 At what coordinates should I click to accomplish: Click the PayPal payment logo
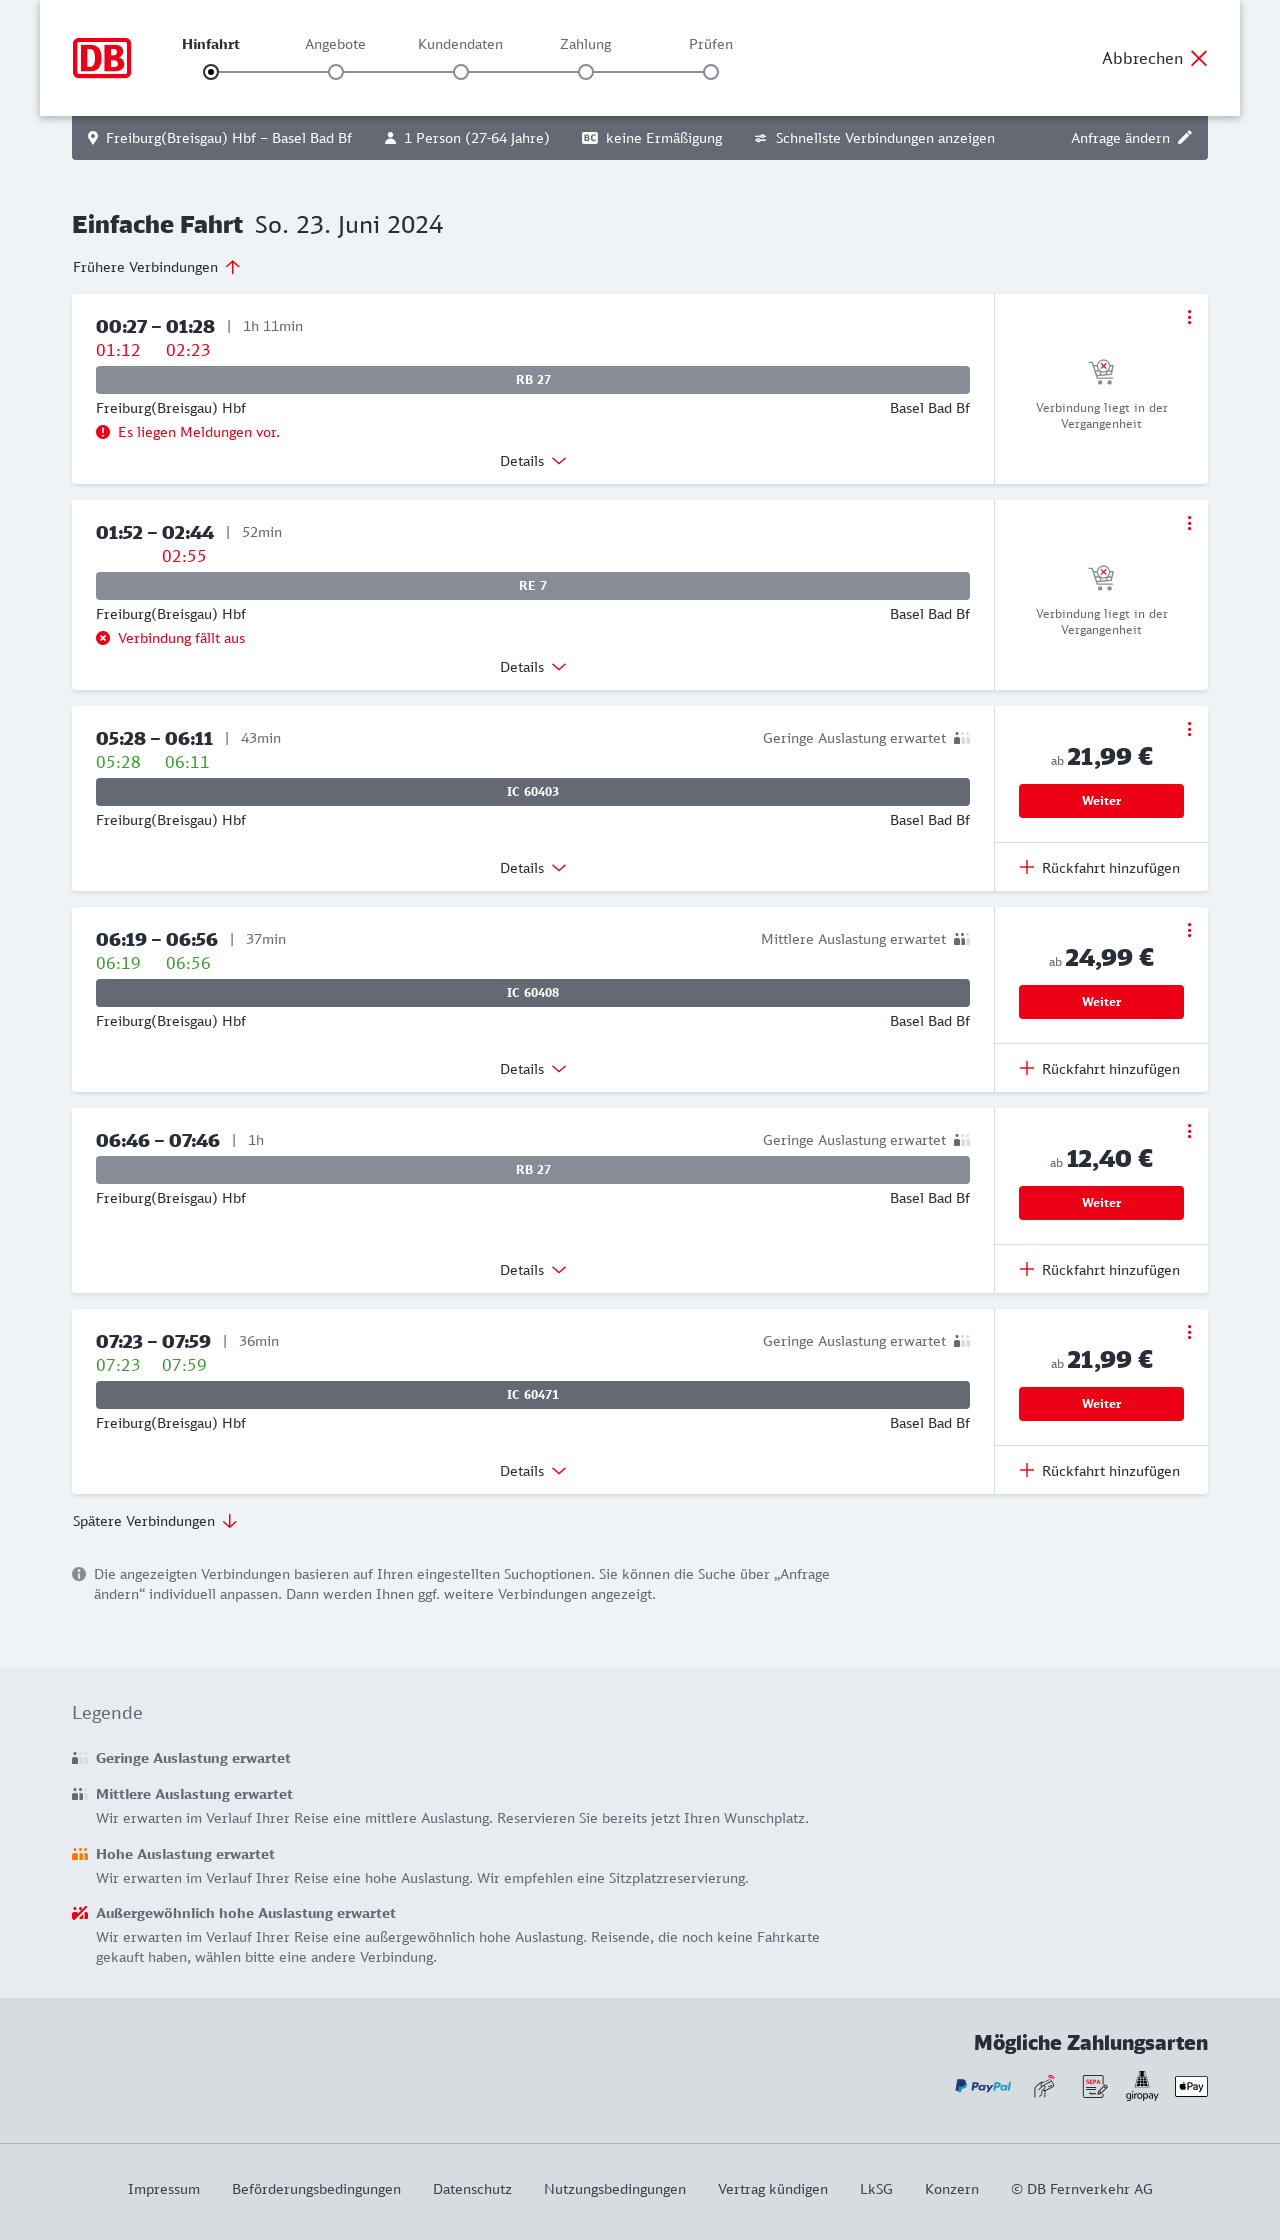click(983, 2086)
